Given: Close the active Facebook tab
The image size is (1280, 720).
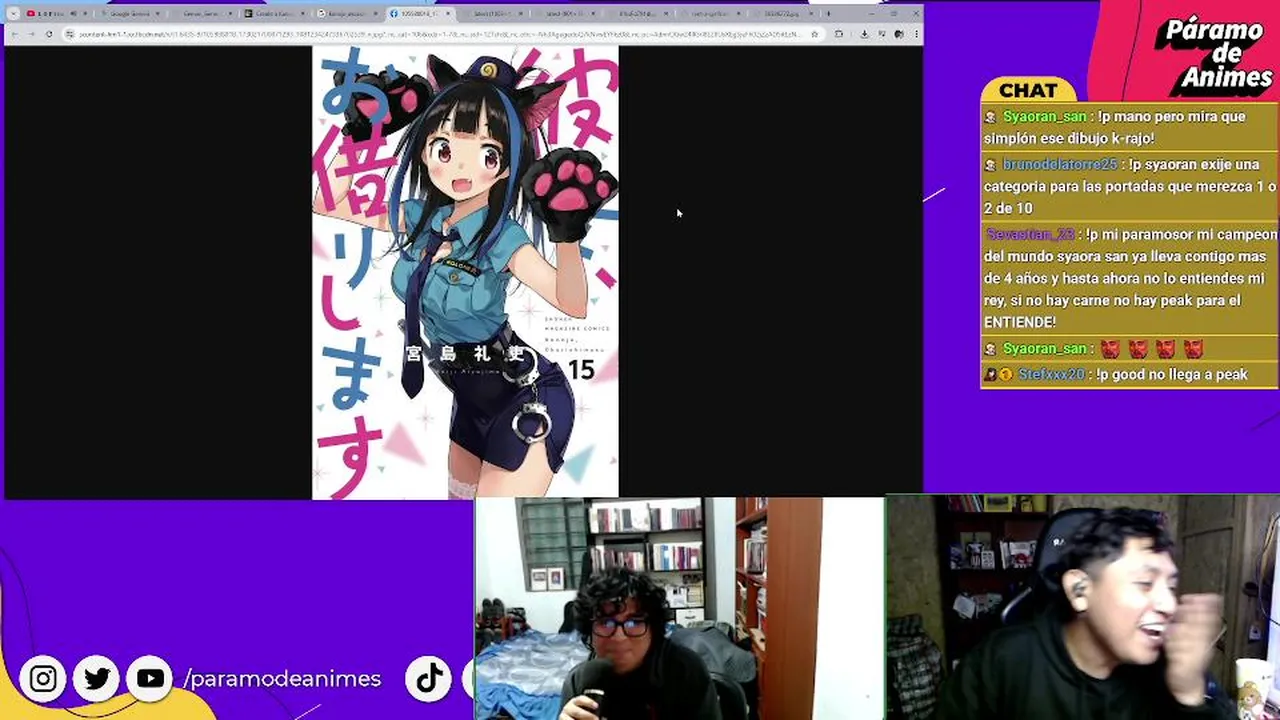Looking at the screenshot, I should coord(448,14).
